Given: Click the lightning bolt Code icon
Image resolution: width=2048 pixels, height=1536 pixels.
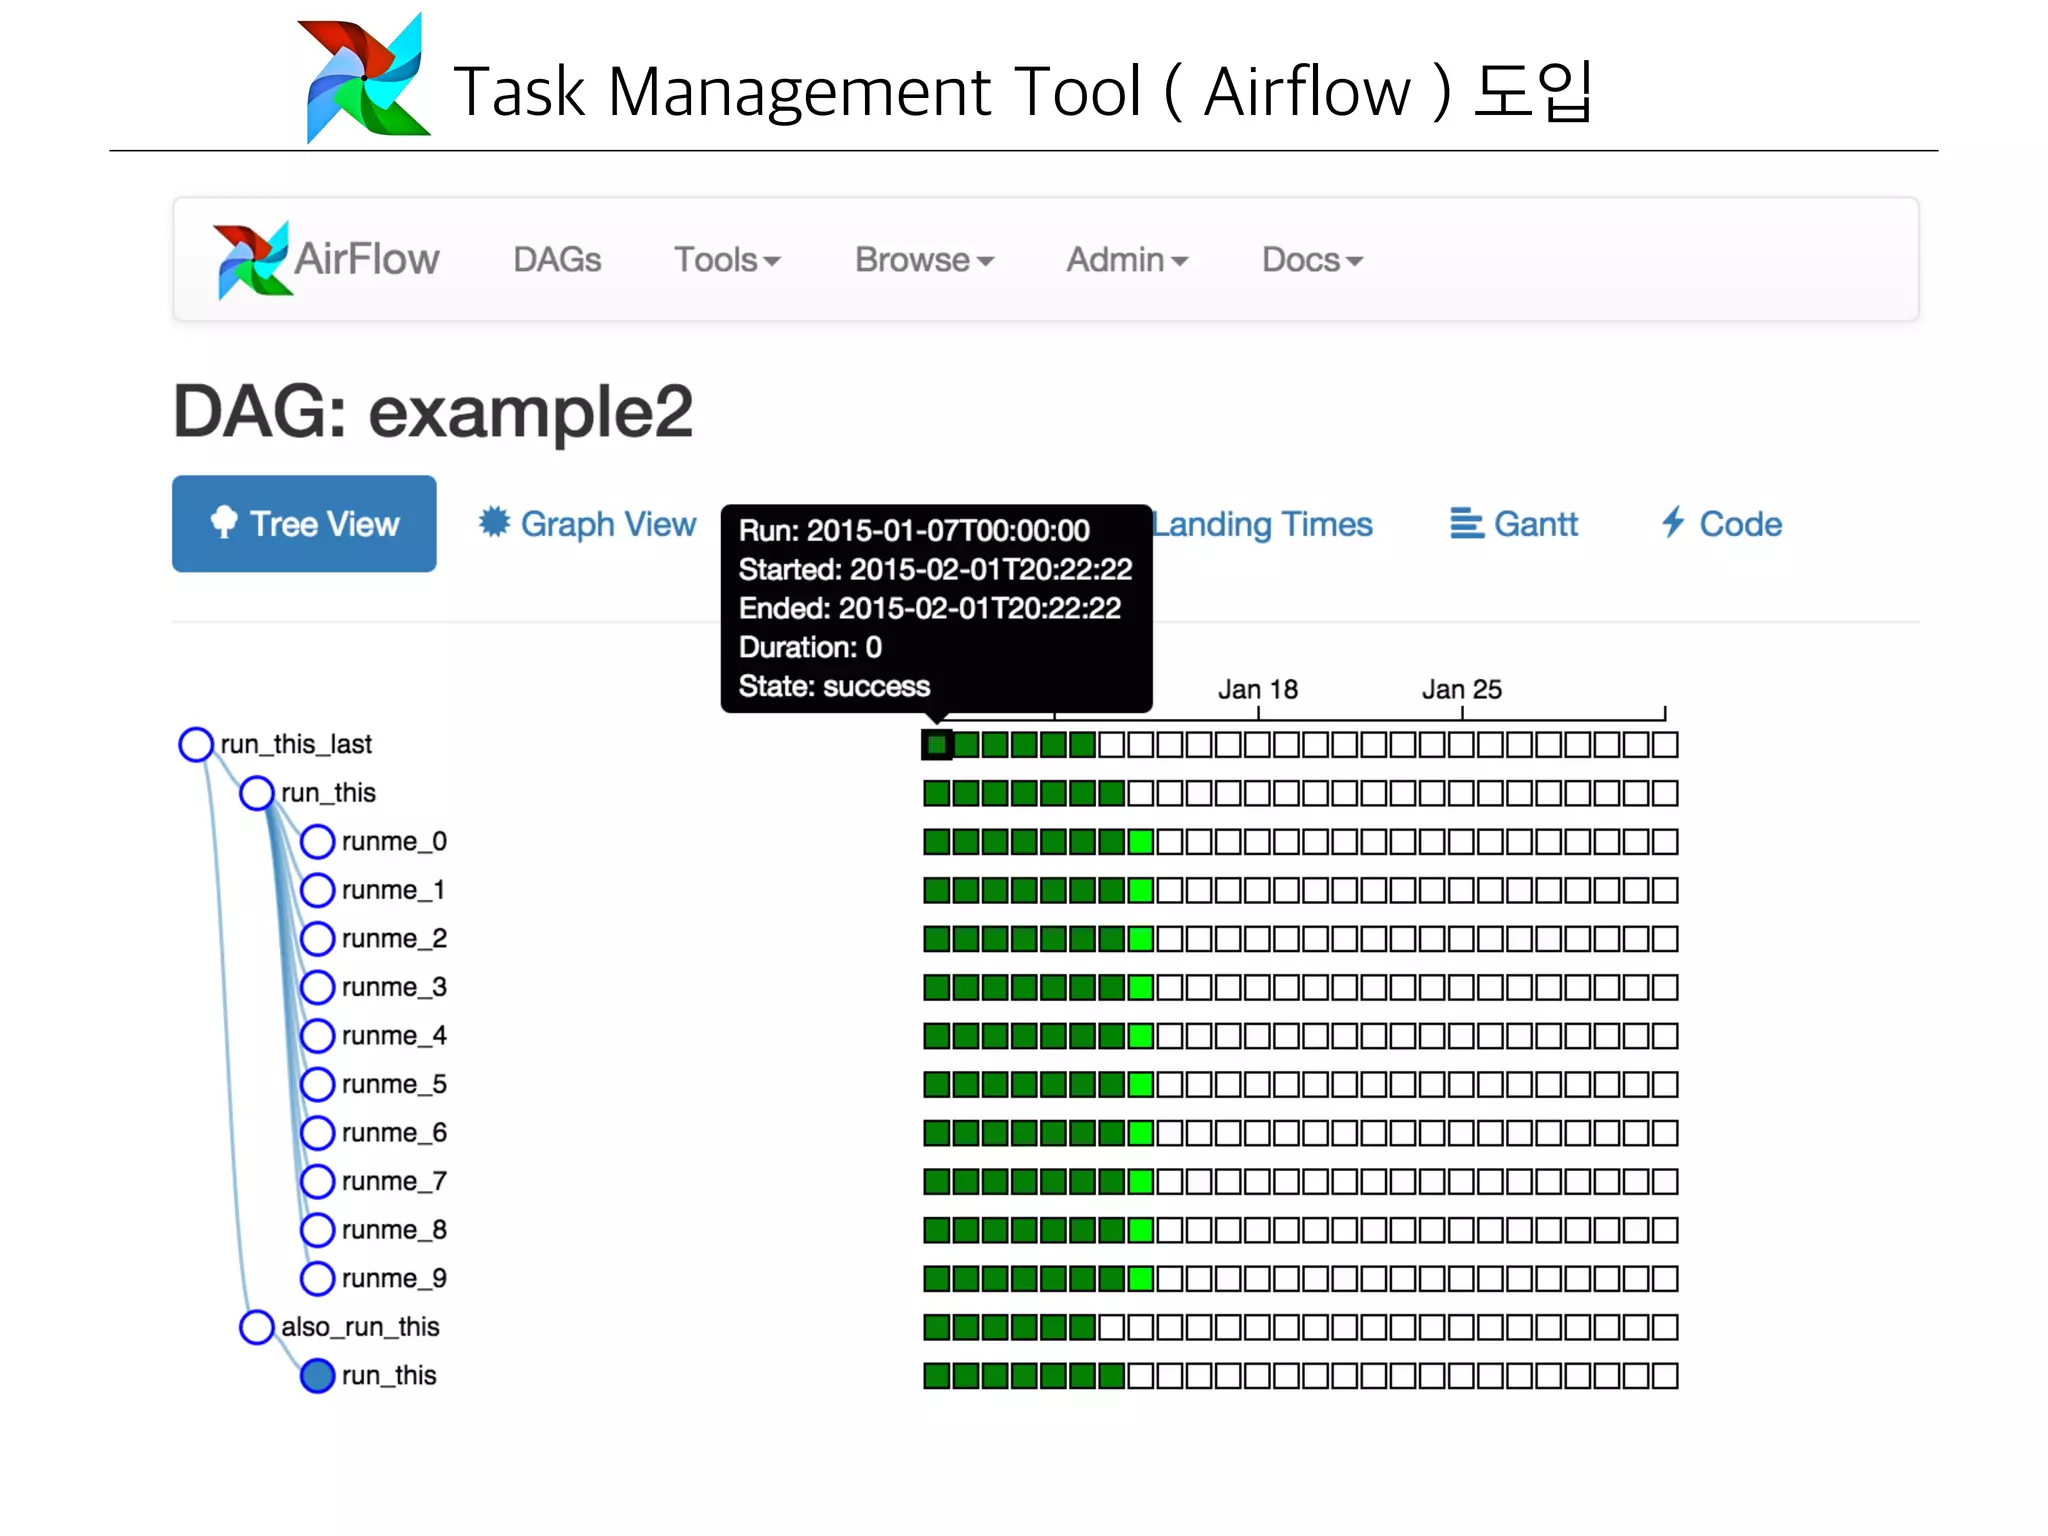Looking at the screenshot, I should pos(1673,522).
